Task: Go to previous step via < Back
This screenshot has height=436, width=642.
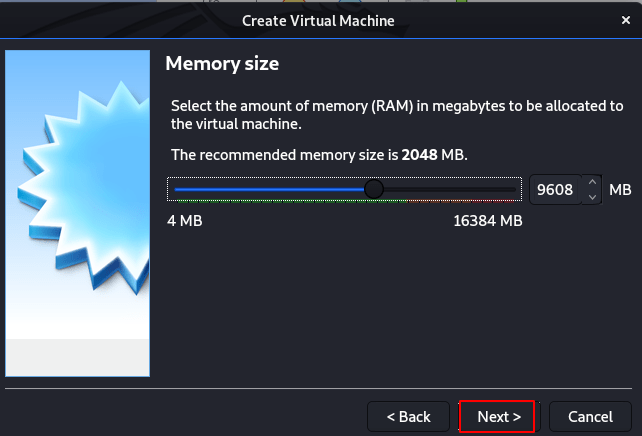Action: coord(409,417)
